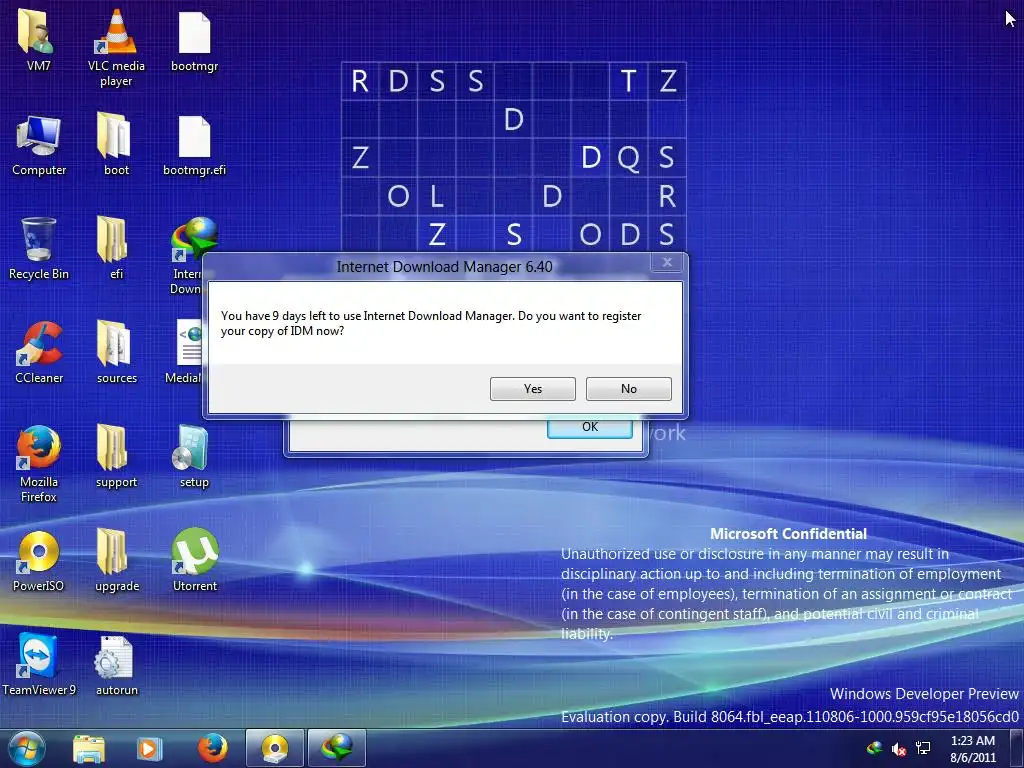Click the muted volume tray icon
The height and width of the screenshot is (768, 1024).
tap(899, 749)
